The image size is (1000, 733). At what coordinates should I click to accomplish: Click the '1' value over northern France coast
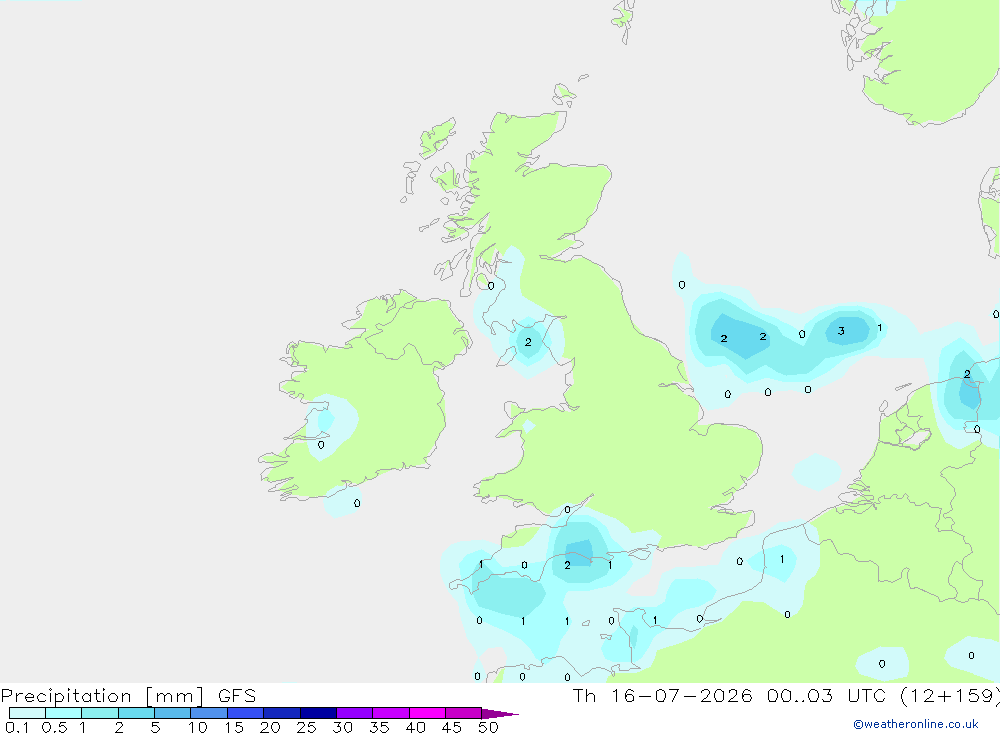point(782,559)
